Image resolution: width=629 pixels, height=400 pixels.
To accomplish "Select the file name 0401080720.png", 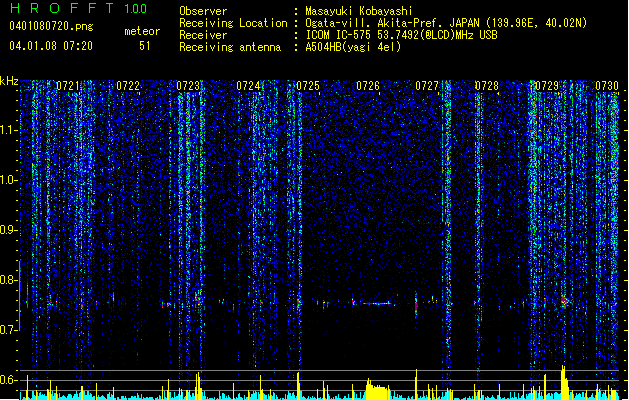I will pyautogui.click(x=51, y=26).
